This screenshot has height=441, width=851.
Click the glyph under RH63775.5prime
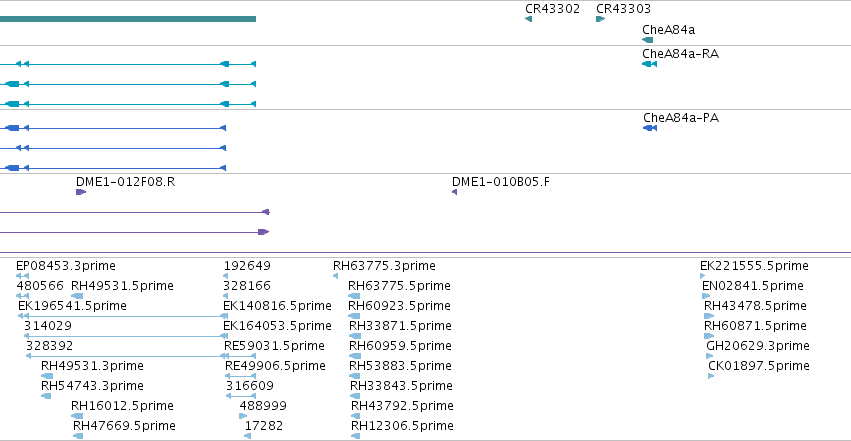[354, 296]
